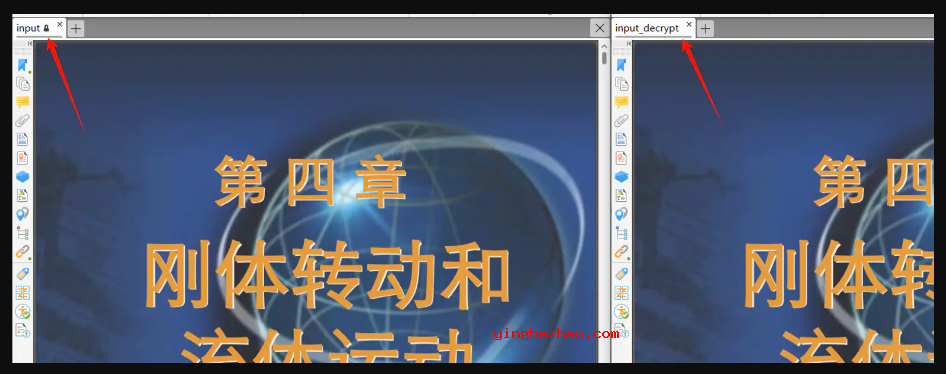
Task: Open chain Links panel in input_decrypt pane
Action: pyautogui.click(x=621, y=252)
